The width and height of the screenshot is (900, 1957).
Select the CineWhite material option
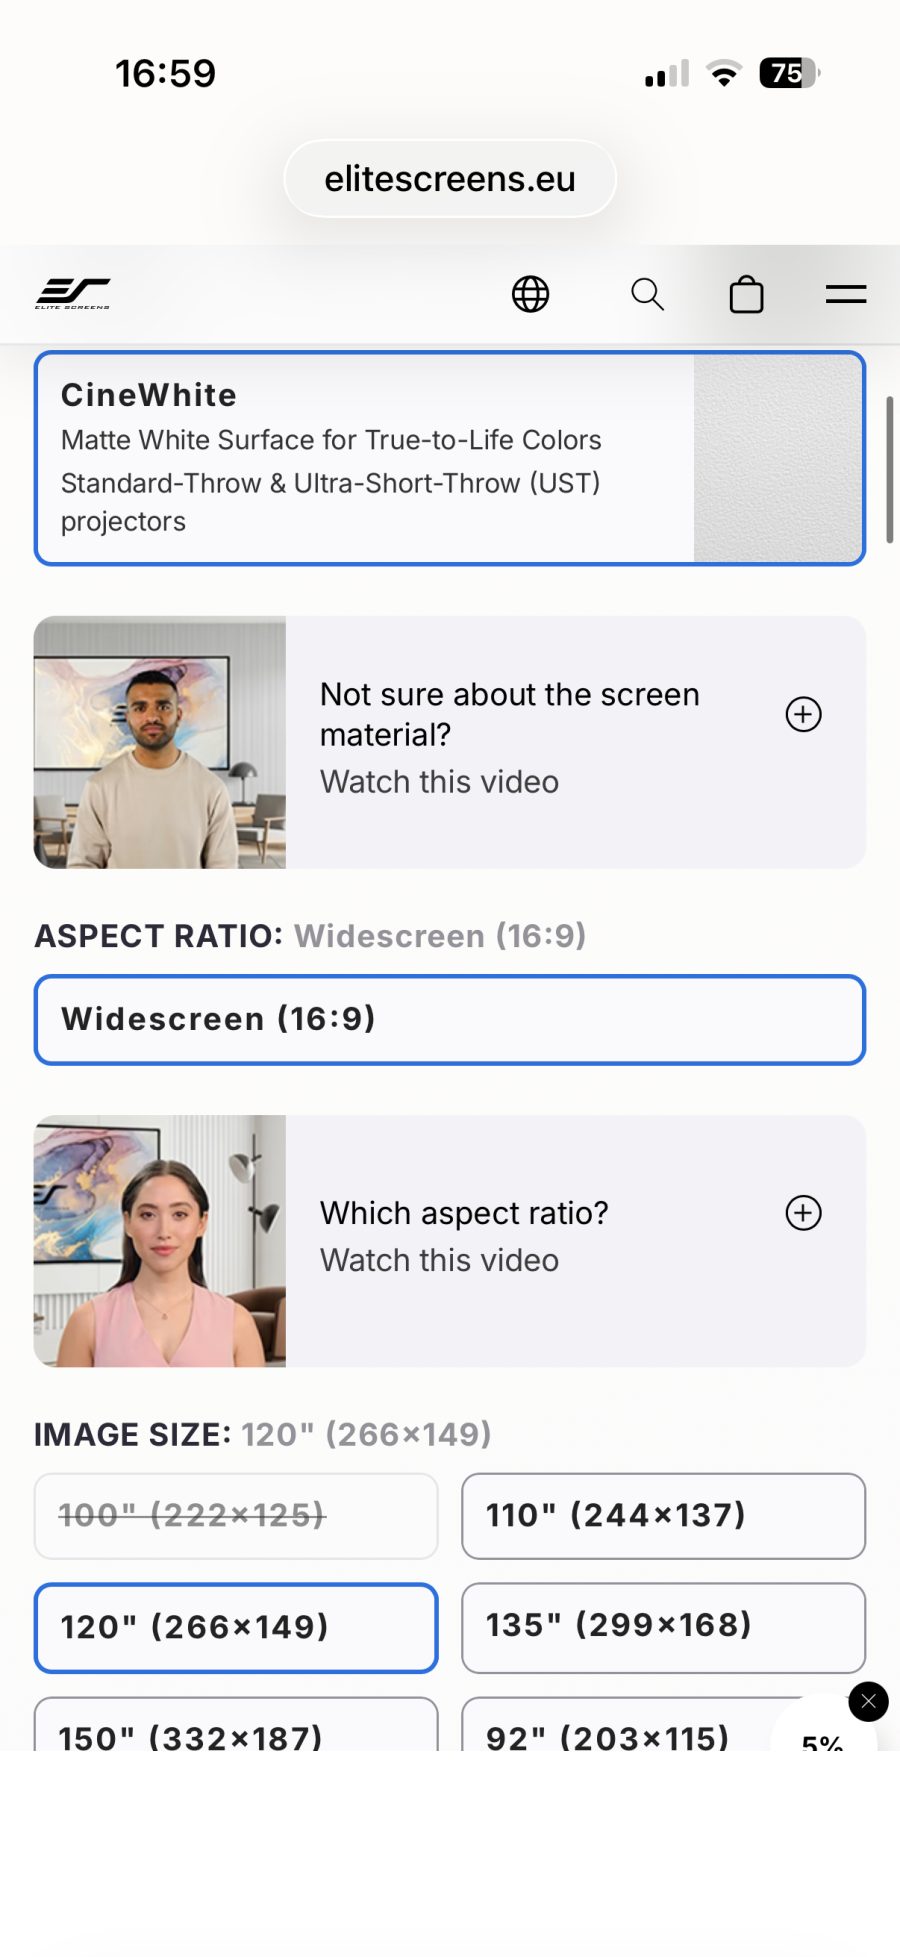pyautogui.click(x=450, y=458)
